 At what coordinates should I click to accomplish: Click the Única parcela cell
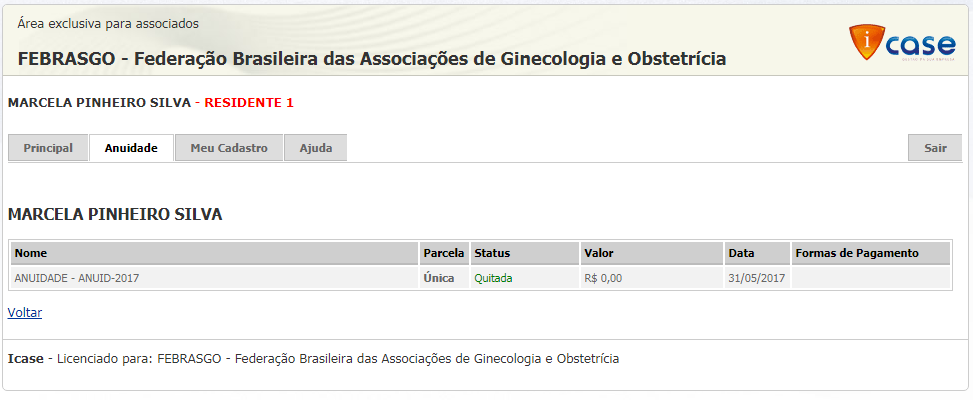tap(439, 278)
